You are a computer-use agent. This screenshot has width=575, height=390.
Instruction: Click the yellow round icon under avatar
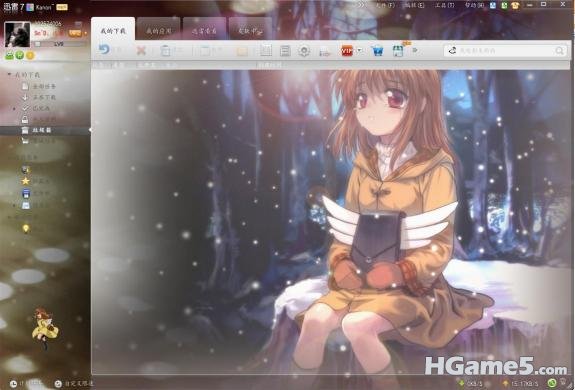pyautogui.click(x=30, y=55)
